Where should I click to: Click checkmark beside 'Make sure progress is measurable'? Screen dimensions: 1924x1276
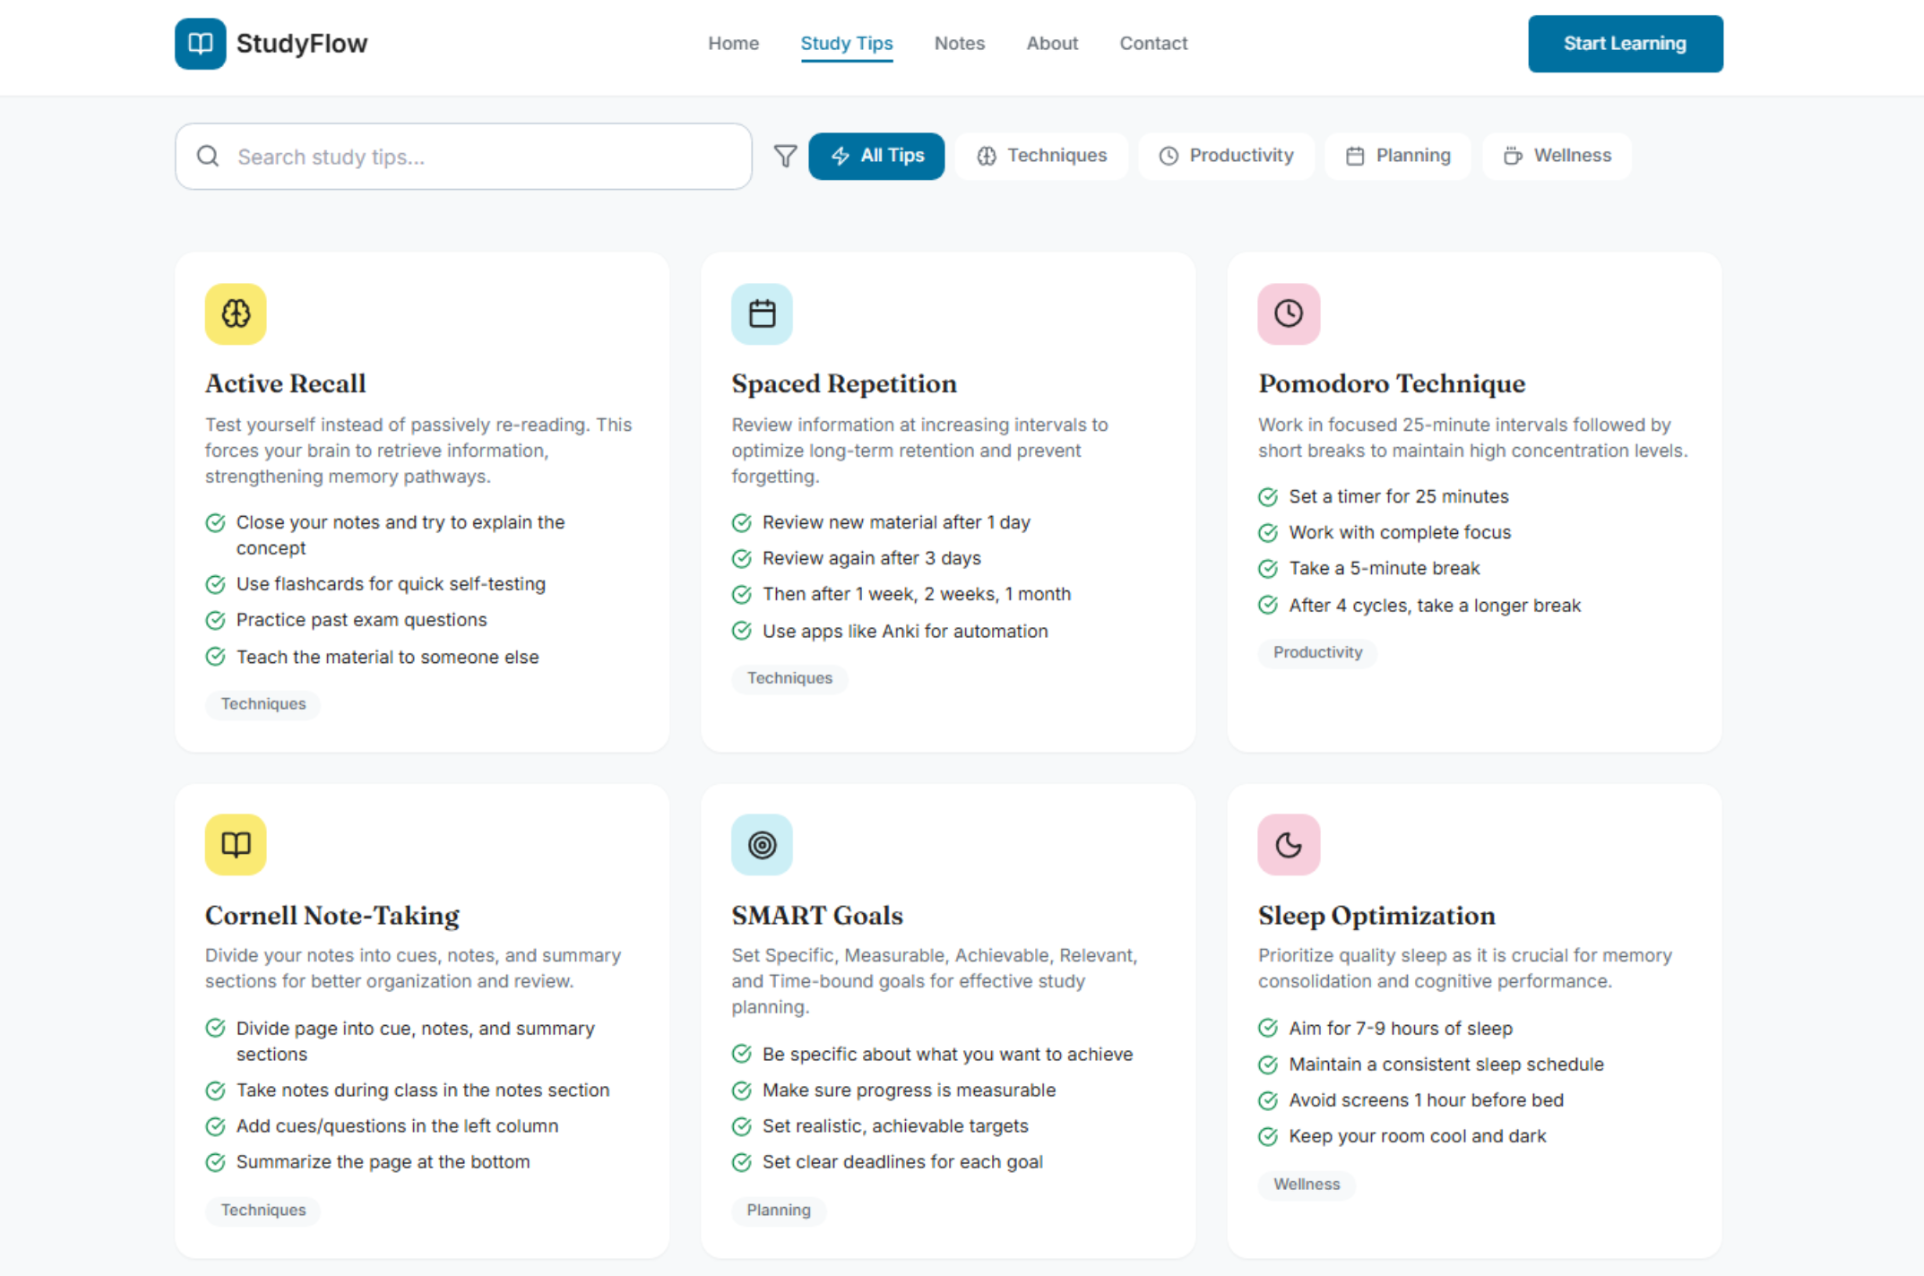(x=741, y=1090)
